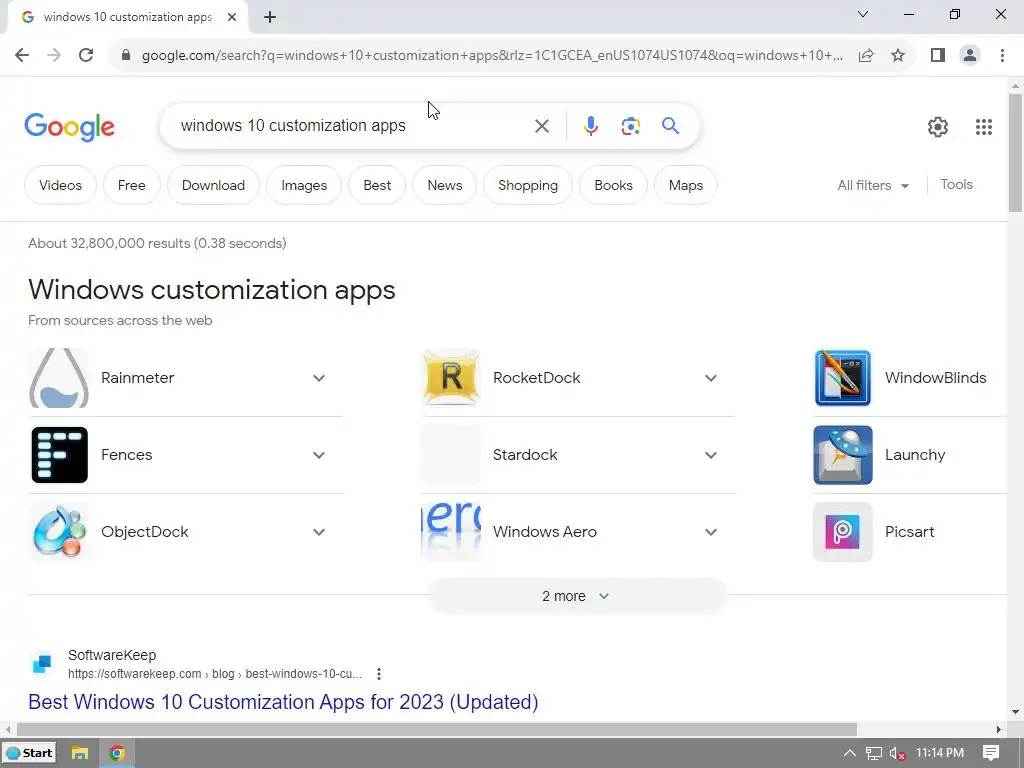Open the All filters dropdown
1024x768 pixels.
click(873, 185)
